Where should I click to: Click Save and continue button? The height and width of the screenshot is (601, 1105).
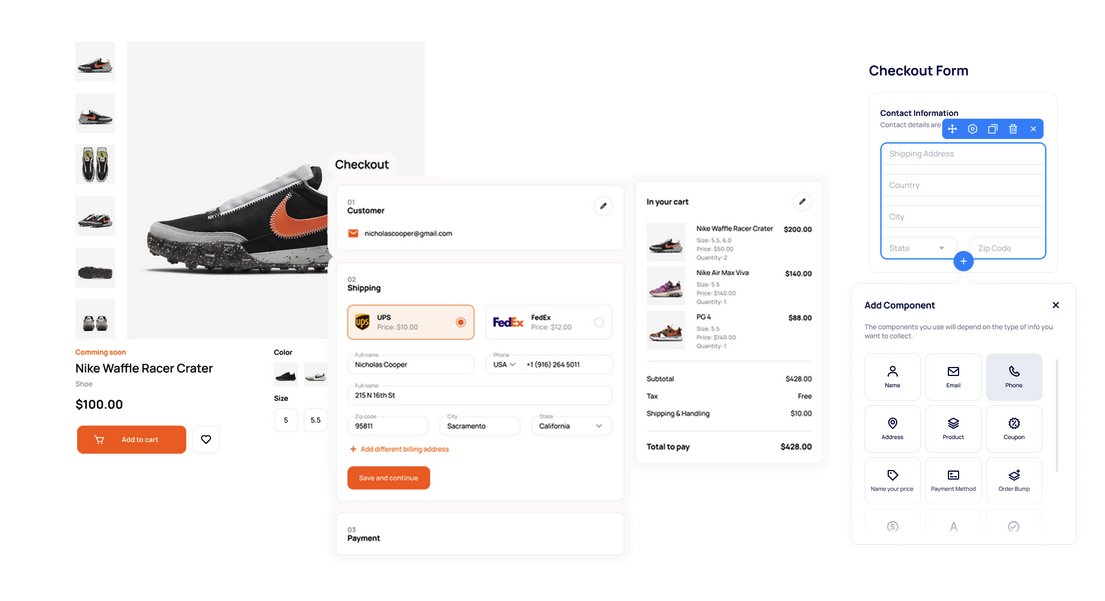coord(388,478)
